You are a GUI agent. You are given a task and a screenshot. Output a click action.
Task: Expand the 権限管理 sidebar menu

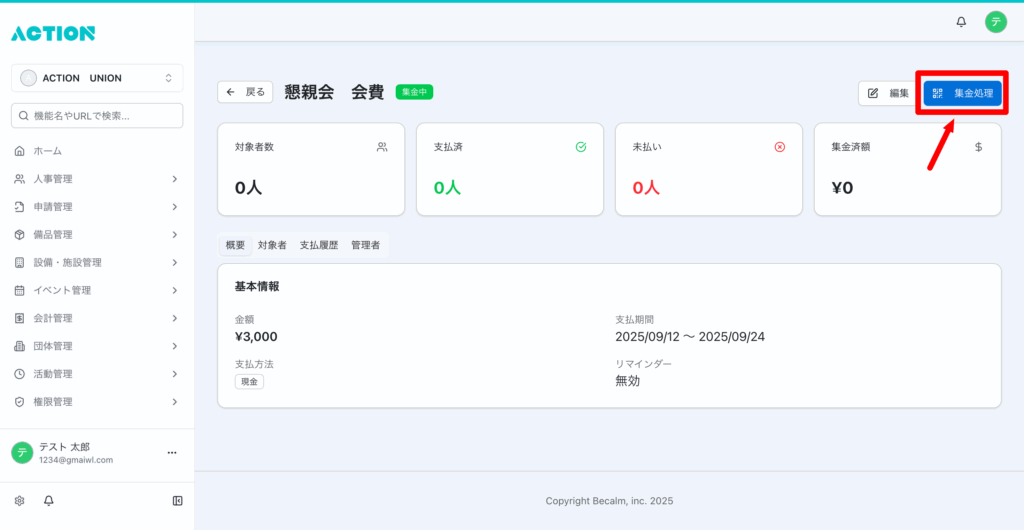[x=97, y=402]
